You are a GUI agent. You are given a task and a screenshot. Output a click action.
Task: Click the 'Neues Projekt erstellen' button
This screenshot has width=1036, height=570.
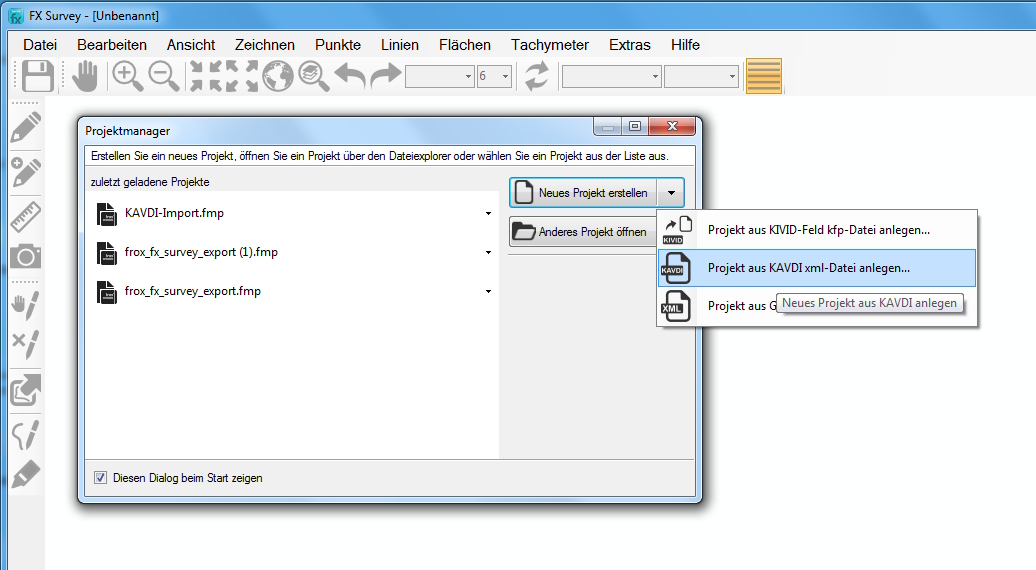coord(583,193)
